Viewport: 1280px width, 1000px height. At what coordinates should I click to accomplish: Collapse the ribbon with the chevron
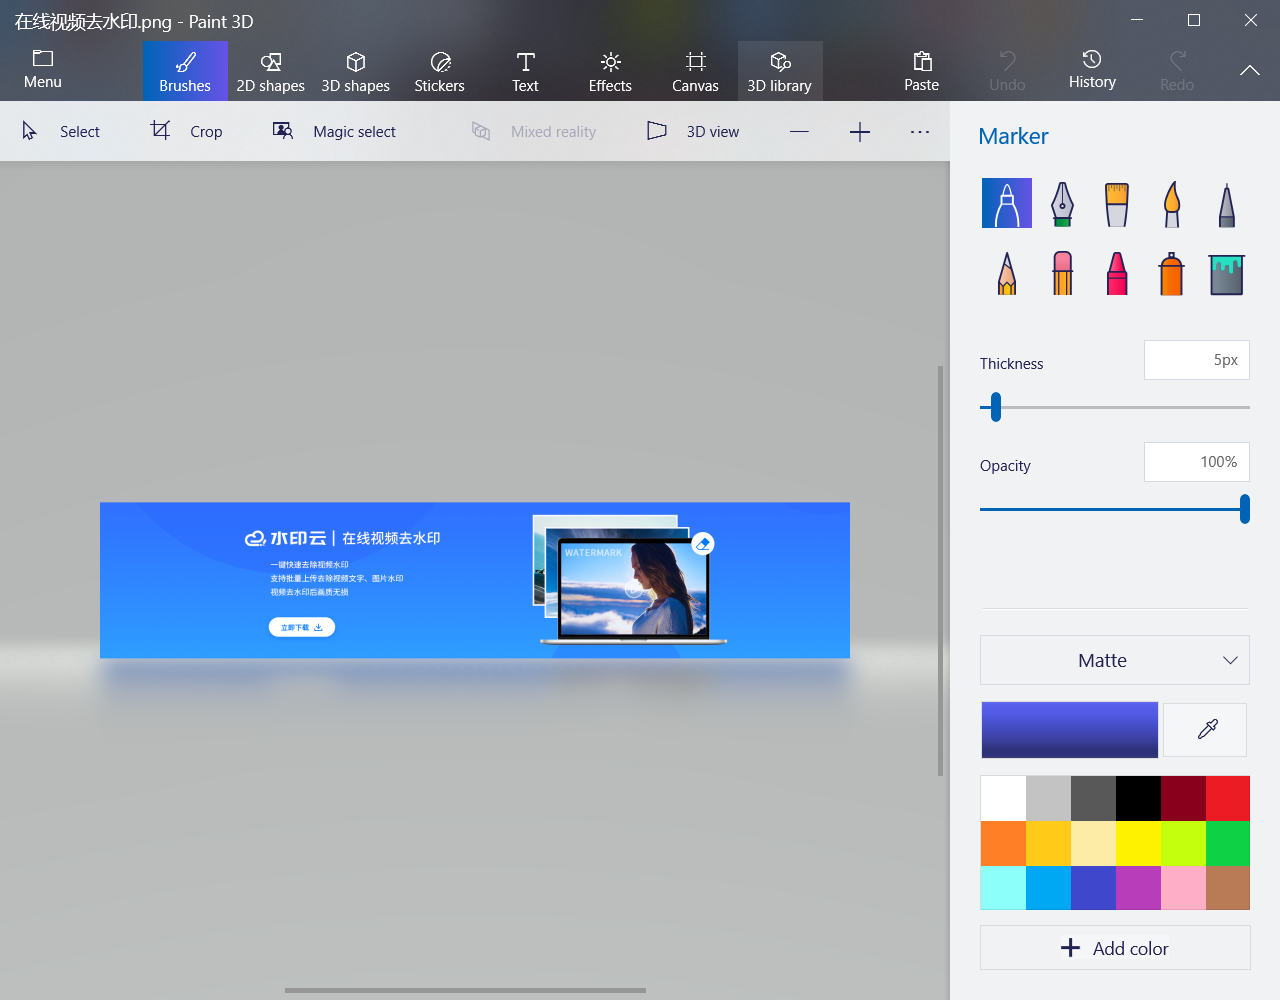coord(1250,70)
